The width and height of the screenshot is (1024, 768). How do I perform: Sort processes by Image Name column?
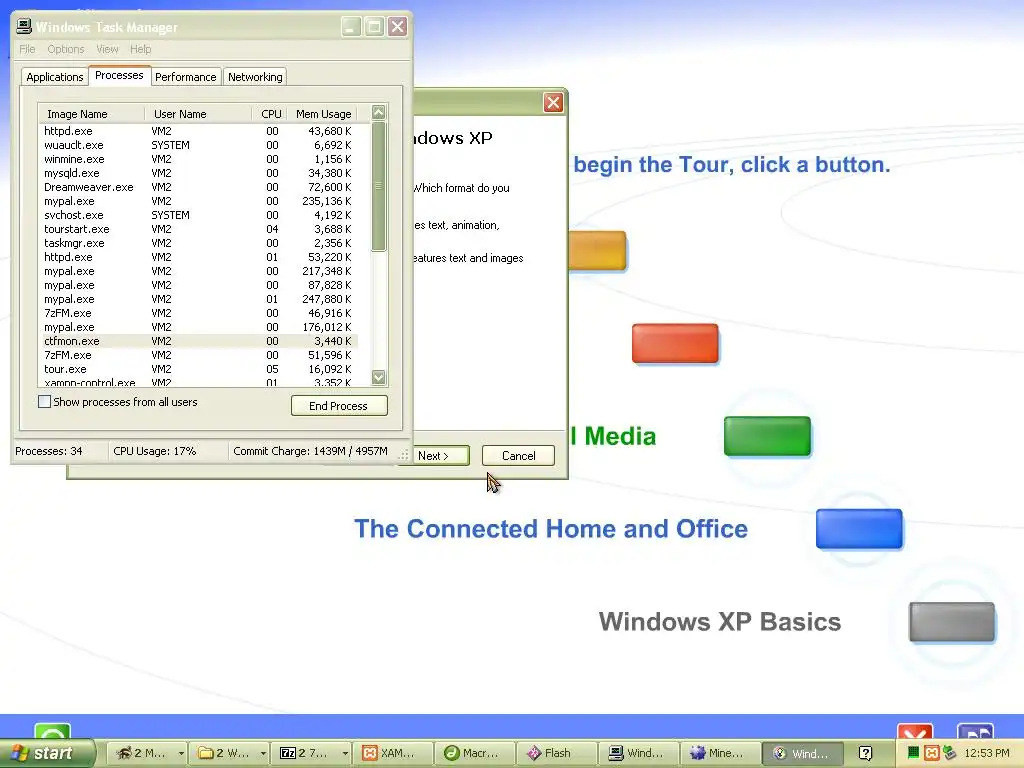(91, 114)
